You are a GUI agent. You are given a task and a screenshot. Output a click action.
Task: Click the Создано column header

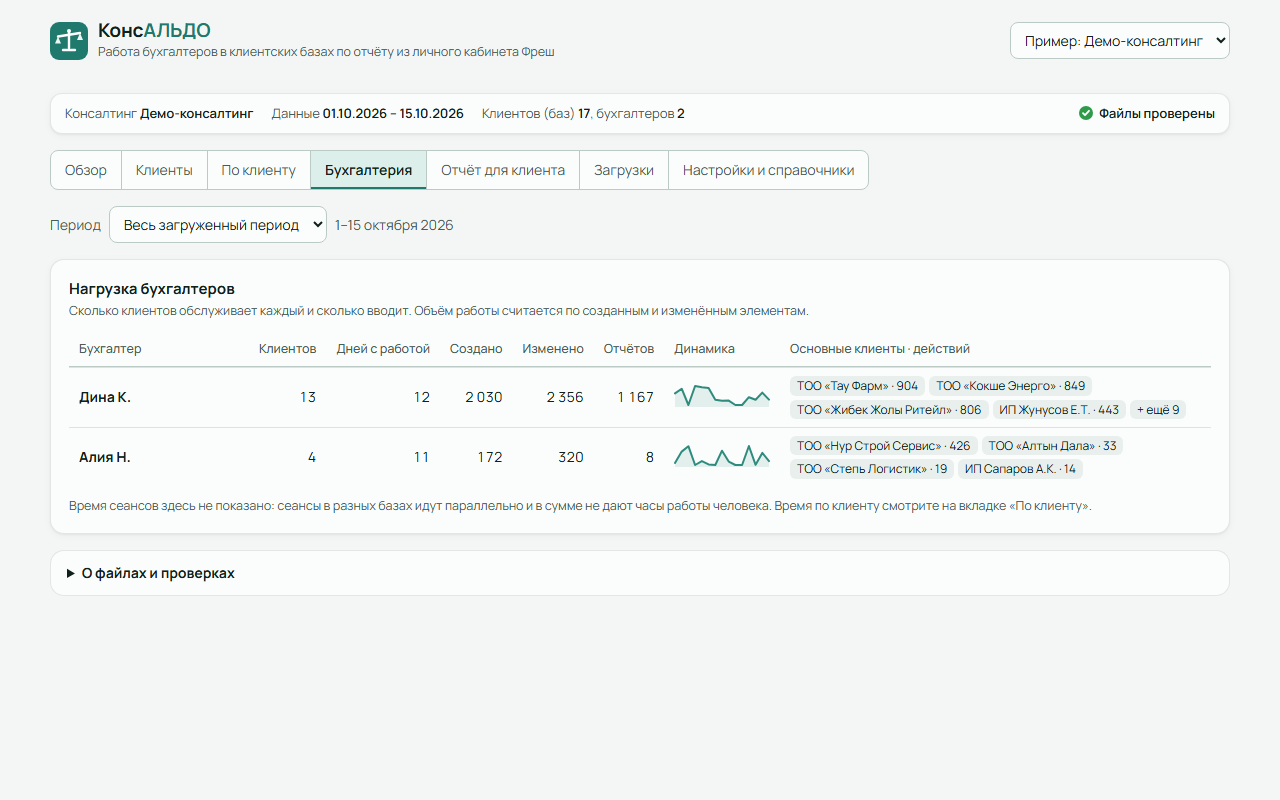[x=476, y=349]
